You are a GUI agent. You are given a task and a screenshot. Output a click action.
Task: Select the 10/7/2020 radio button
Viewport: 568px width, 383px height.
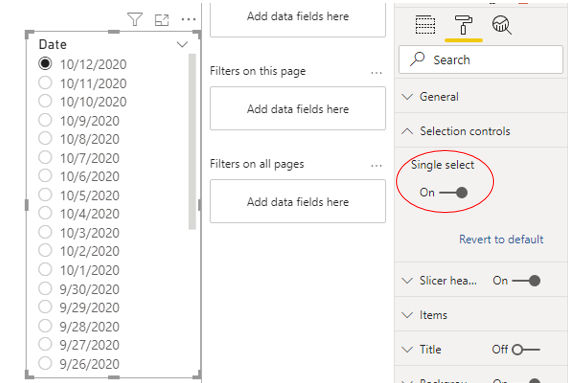click(45, 157)
